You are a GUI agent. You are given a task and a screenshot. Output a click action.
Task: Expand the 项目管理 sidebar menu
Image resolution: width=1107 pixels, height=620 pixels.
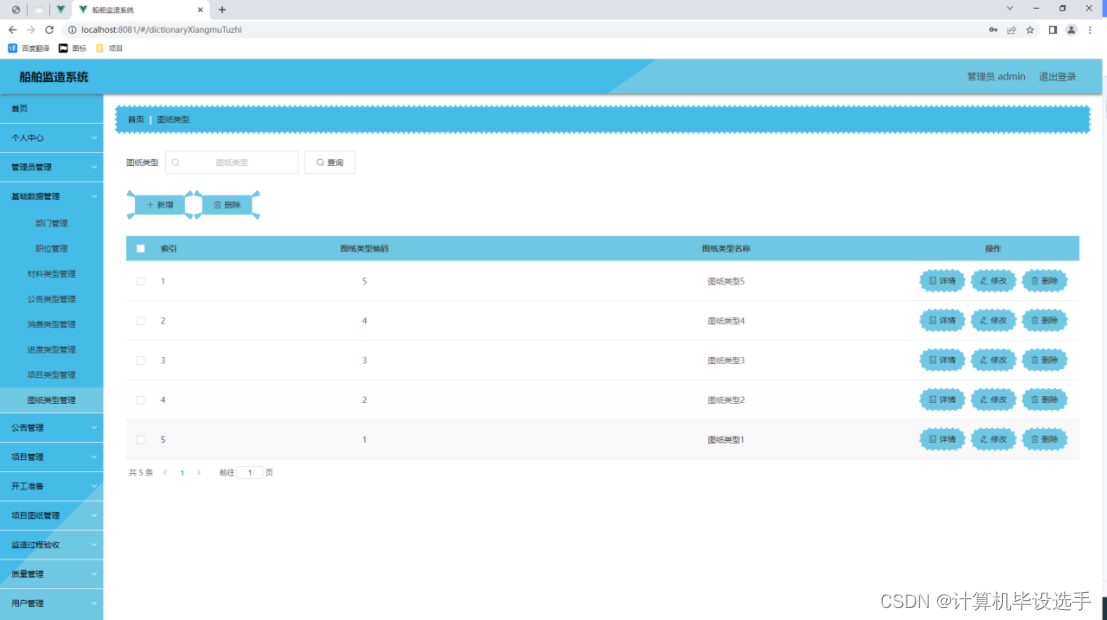click(52, 457)
